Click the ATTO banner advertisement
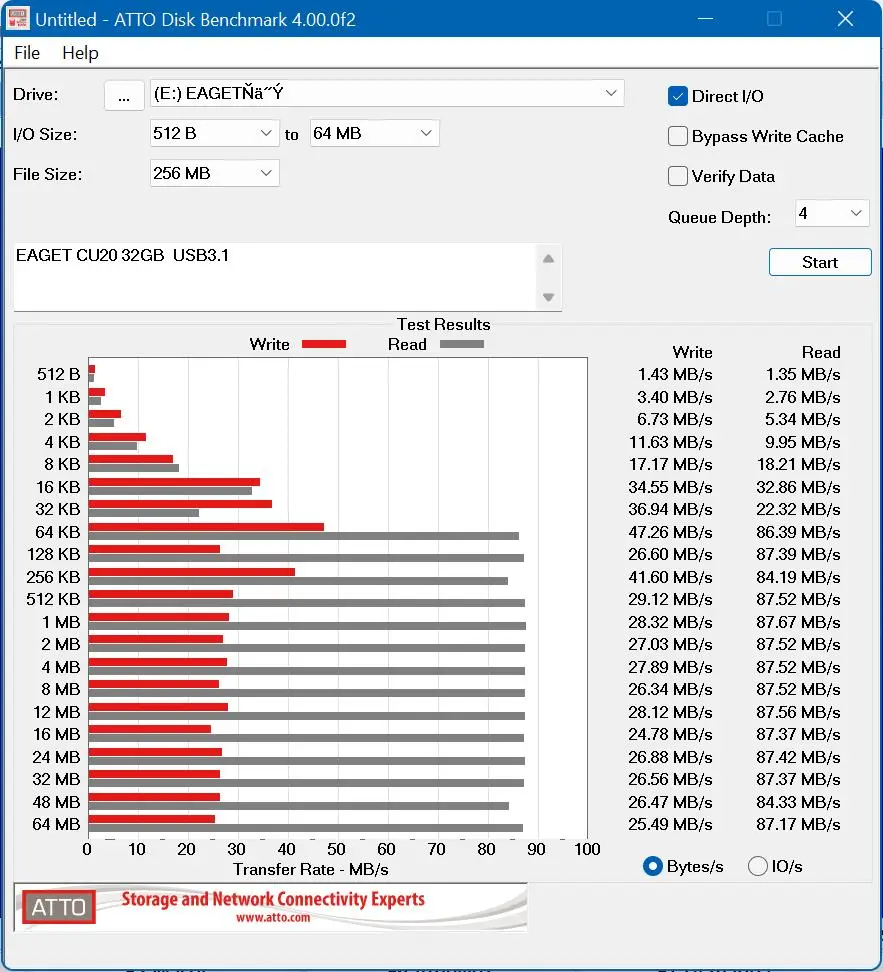 (x=270, y=908)
